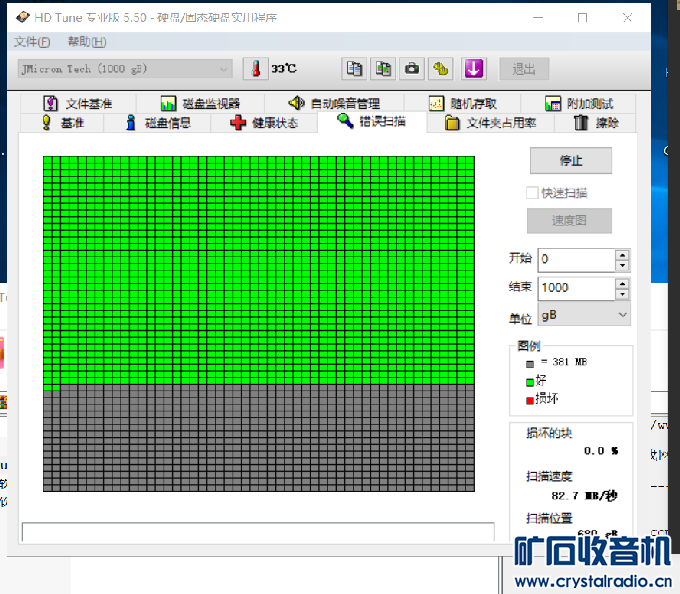680x594 pixels.
Task: Click the thermometer temperature icon
Action: pyautogui.click(x=255, y=69)
